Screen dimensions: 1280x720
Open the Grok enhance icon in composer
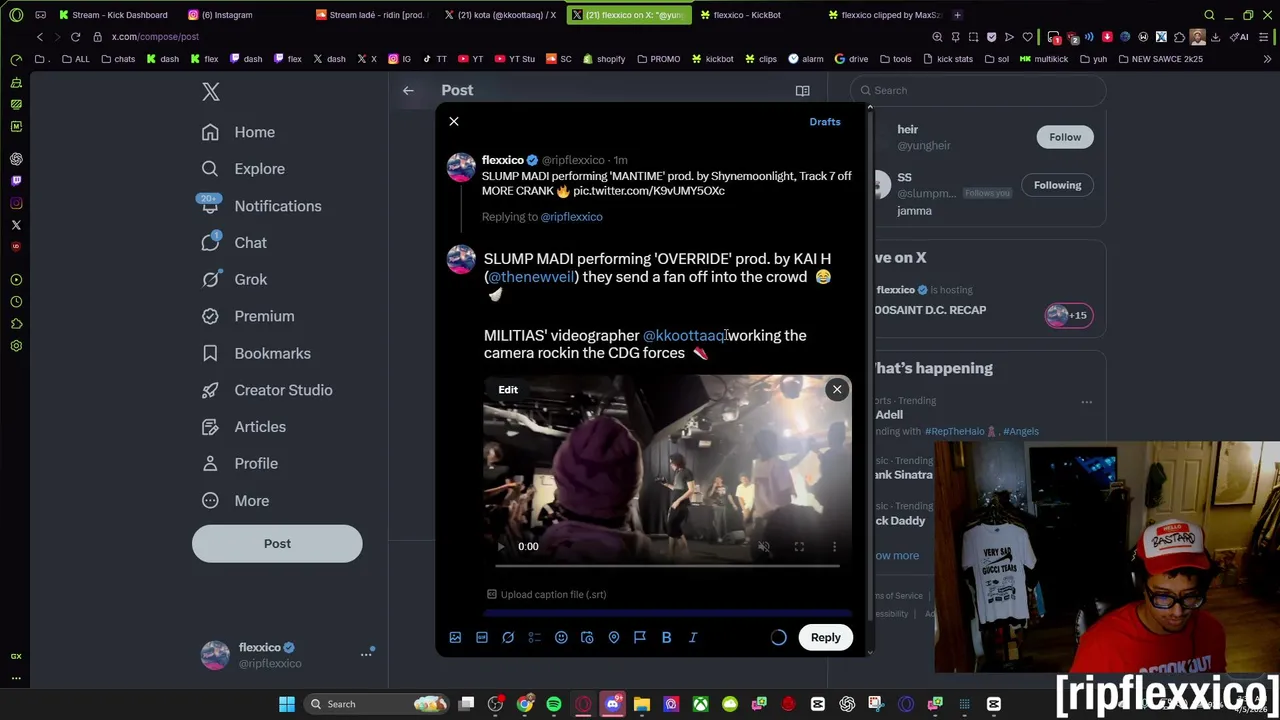(x=508, y=637)
